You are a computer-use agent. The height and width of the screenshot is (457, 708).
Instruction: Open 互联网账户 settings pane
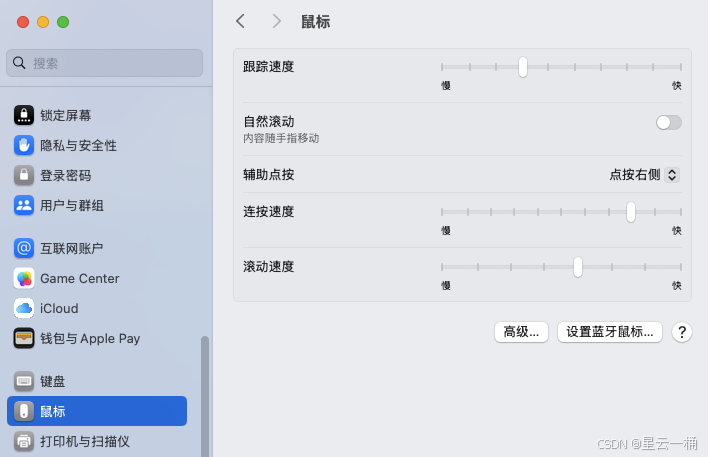click(97, 248)
